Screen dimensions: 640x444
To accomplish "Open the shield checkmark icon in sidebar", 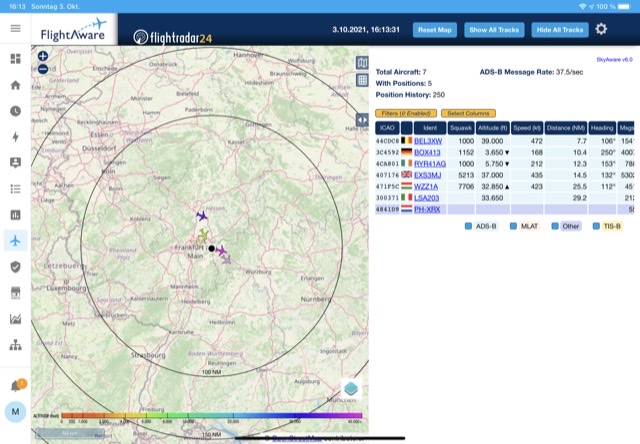I will 16,267.
